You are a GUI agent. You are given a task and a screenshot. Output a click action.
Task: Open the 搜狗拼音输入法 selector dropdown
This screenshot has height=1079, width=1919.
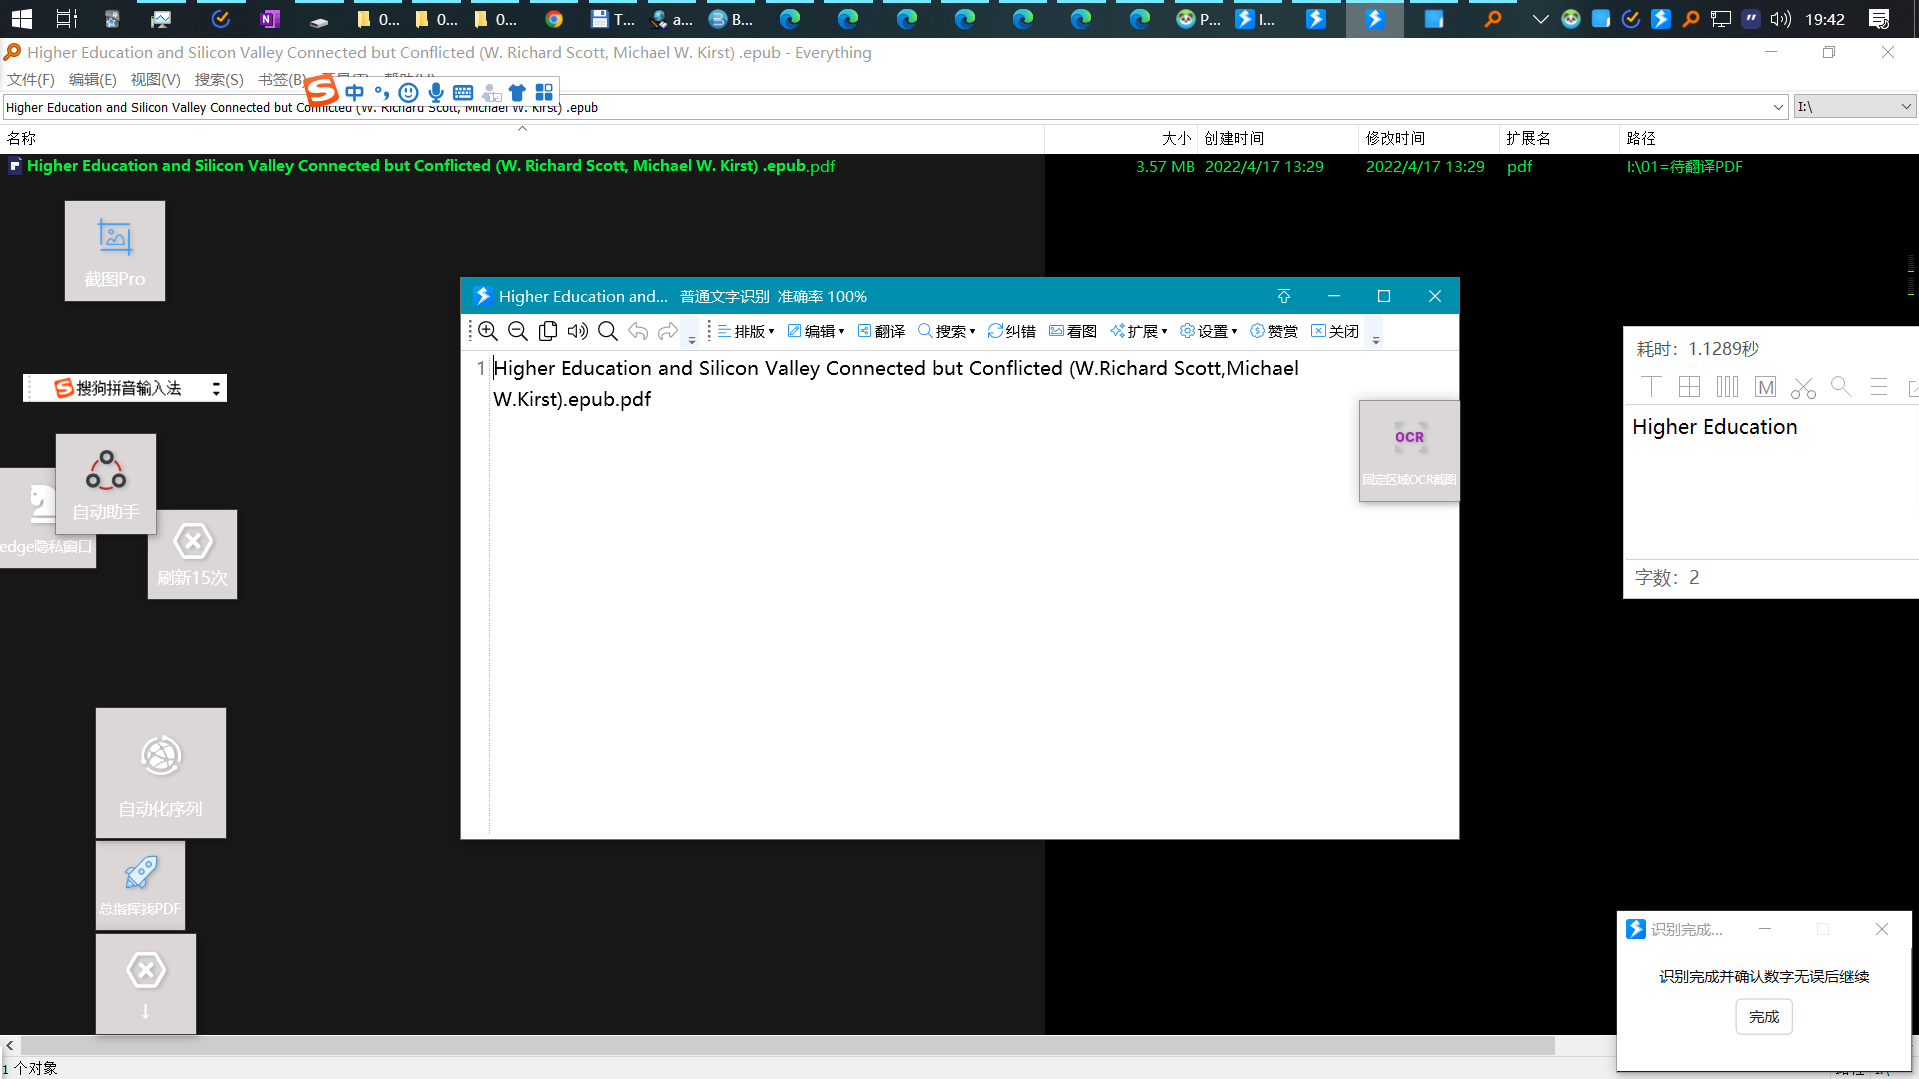[x=216, y=388]
